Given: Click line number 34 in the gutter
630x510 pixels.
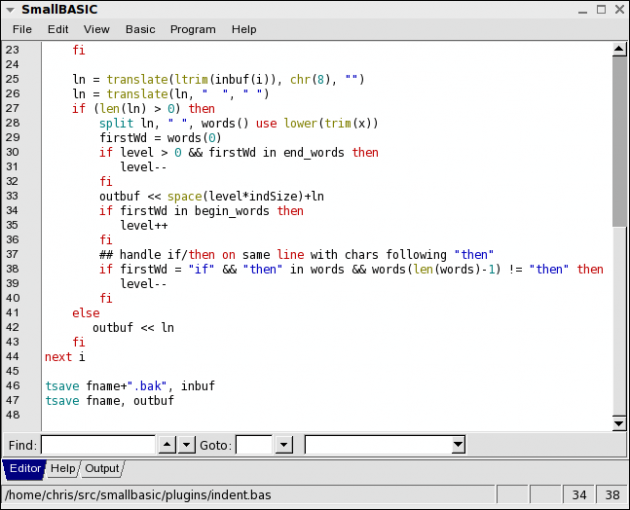Looking at the screenshot, I should [12, 210].
